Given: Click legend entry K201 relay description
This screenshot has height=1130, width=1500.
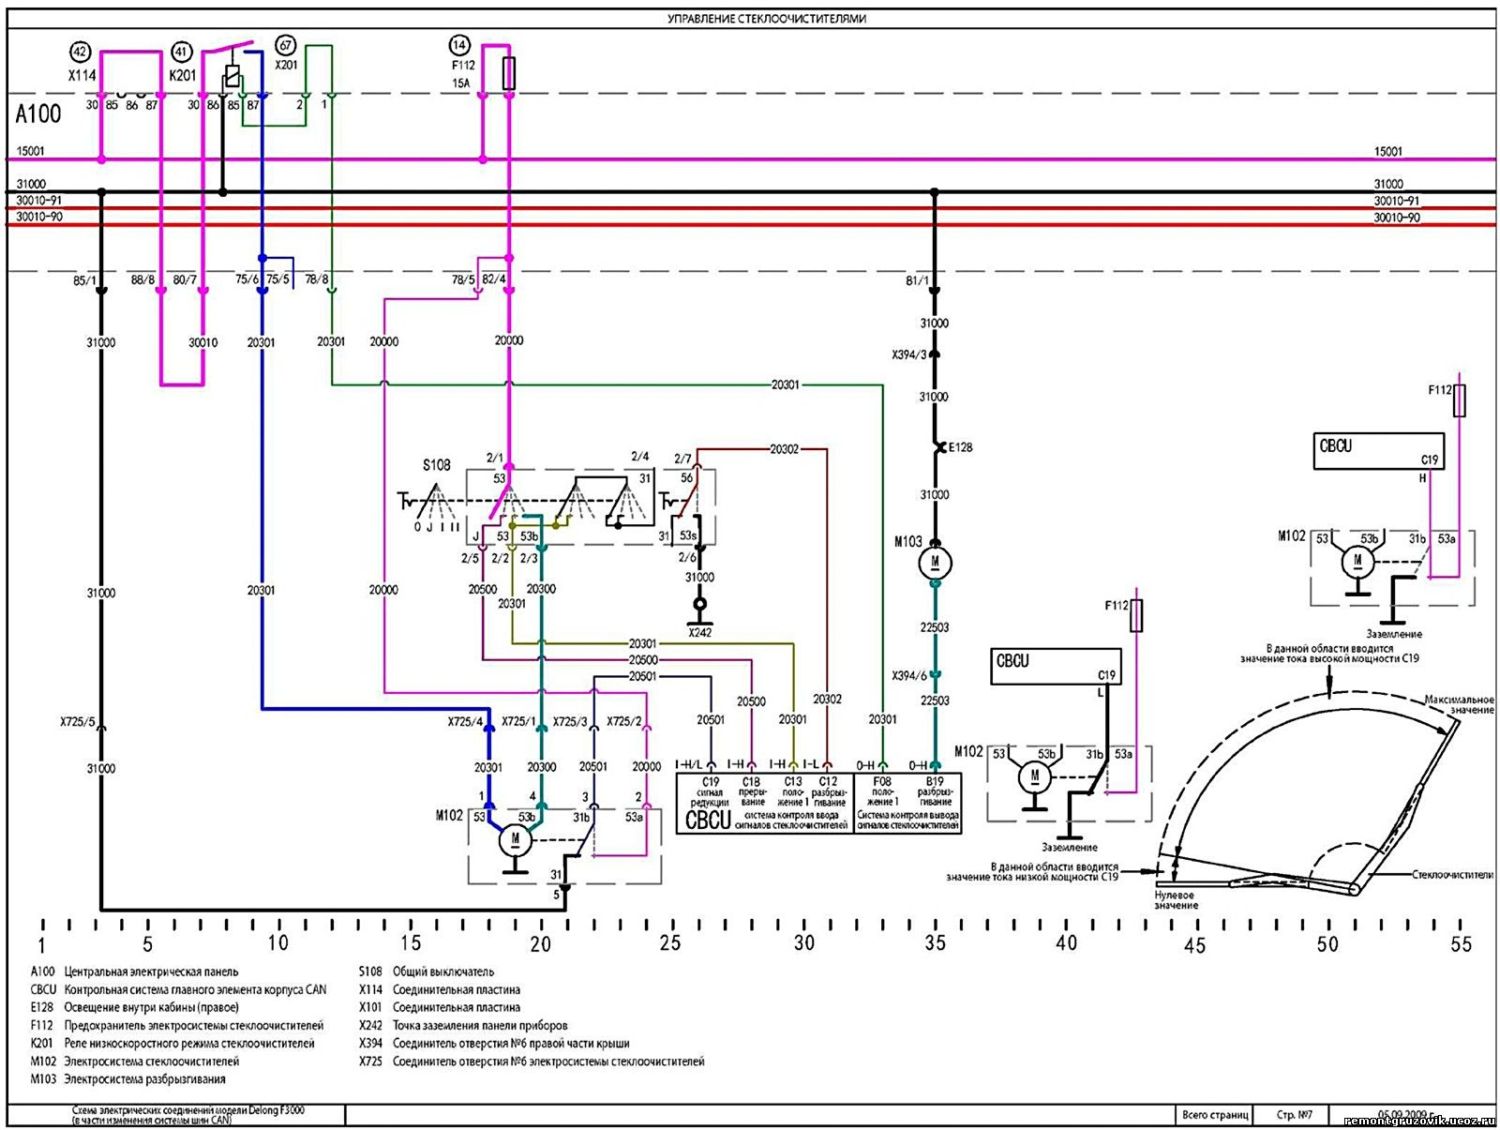Looking at the screenshot, I should [x=172, y=1043].
